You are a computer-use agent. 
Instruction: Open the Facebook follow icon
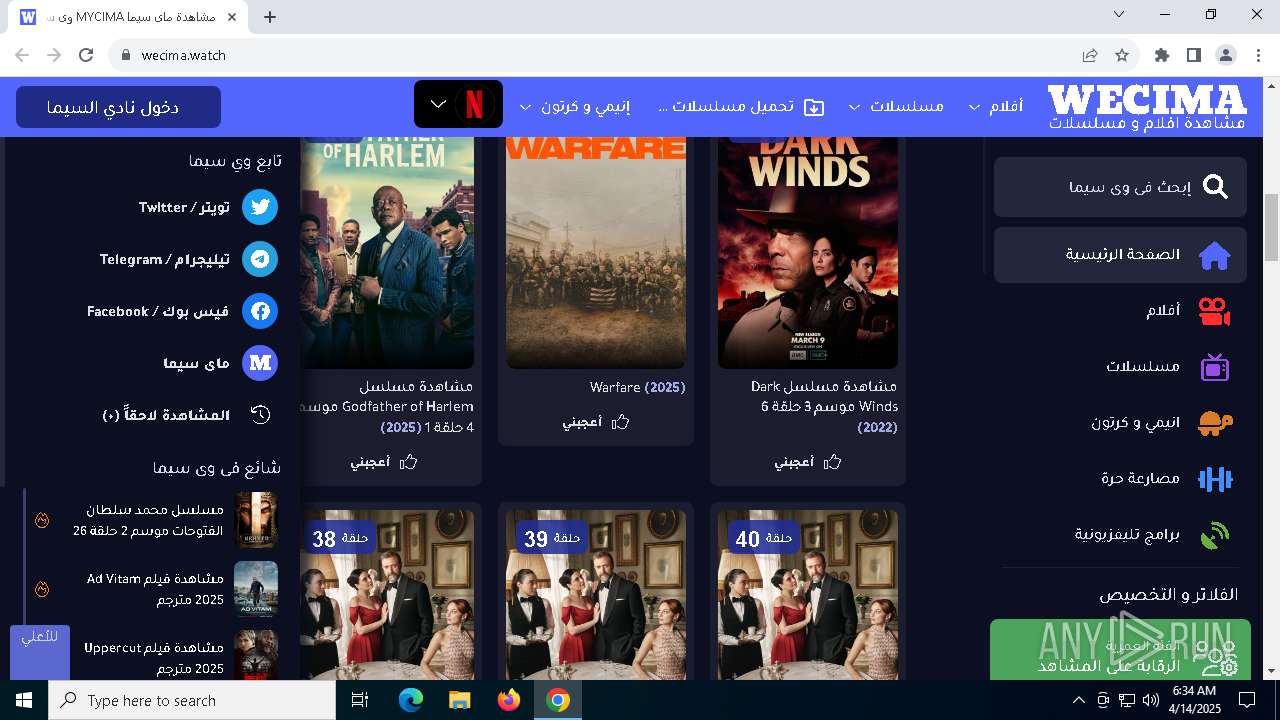click(260, 311)
